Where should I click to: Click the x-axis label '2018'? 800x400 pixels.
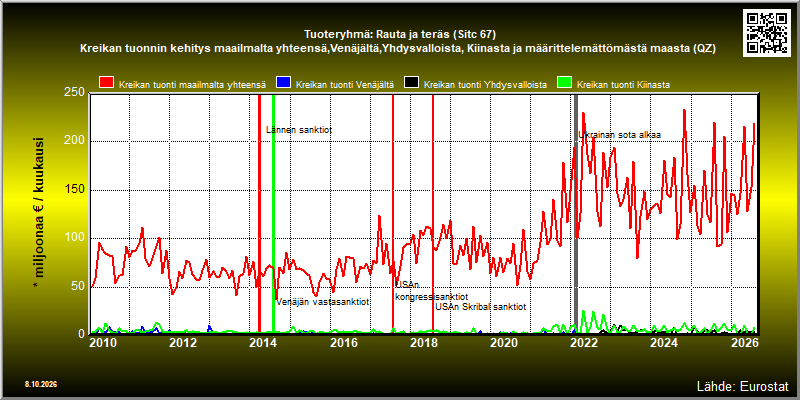[423, 342]
